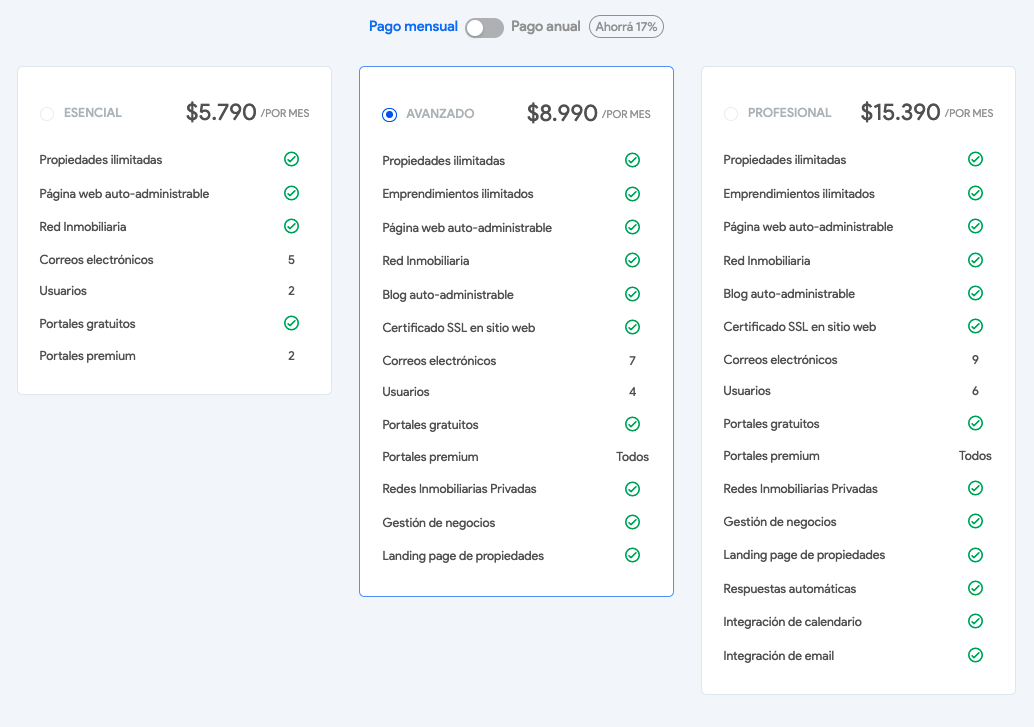This screenshot has width=1034, height=727.
Task: Click the Avanzado $8.990 price
Action: click(562, 114)
